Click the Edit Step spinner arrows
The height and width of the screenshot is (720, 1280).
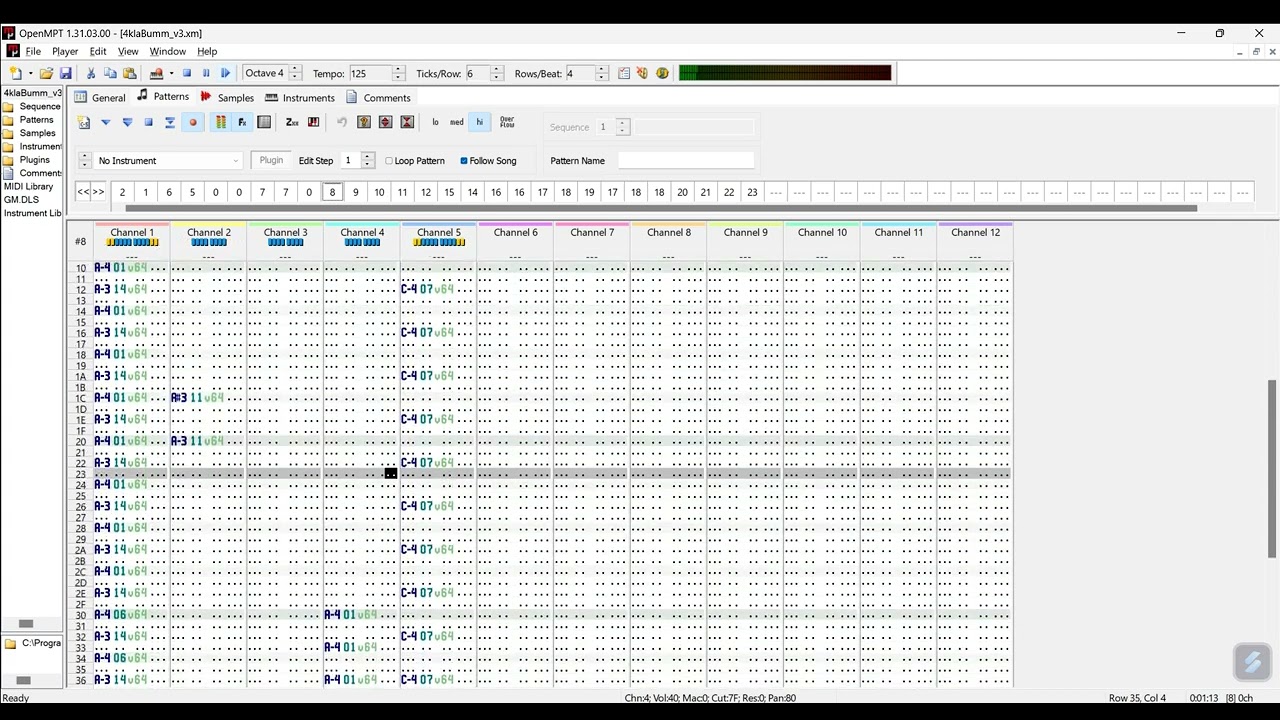click(368, 161)
